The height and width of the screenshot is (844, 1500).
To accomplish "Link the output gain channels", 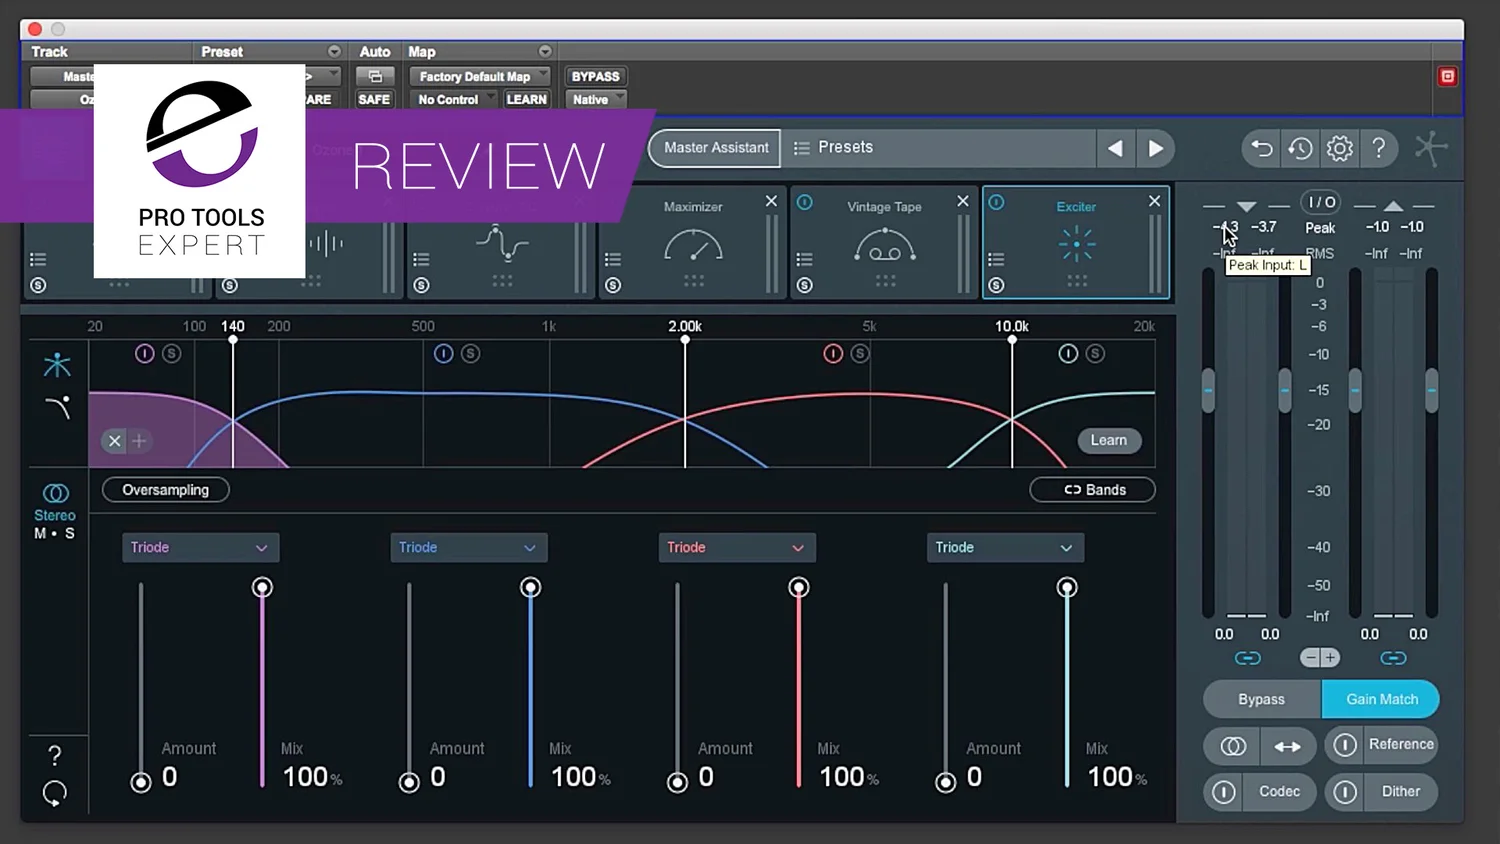I will (1393, 658).
